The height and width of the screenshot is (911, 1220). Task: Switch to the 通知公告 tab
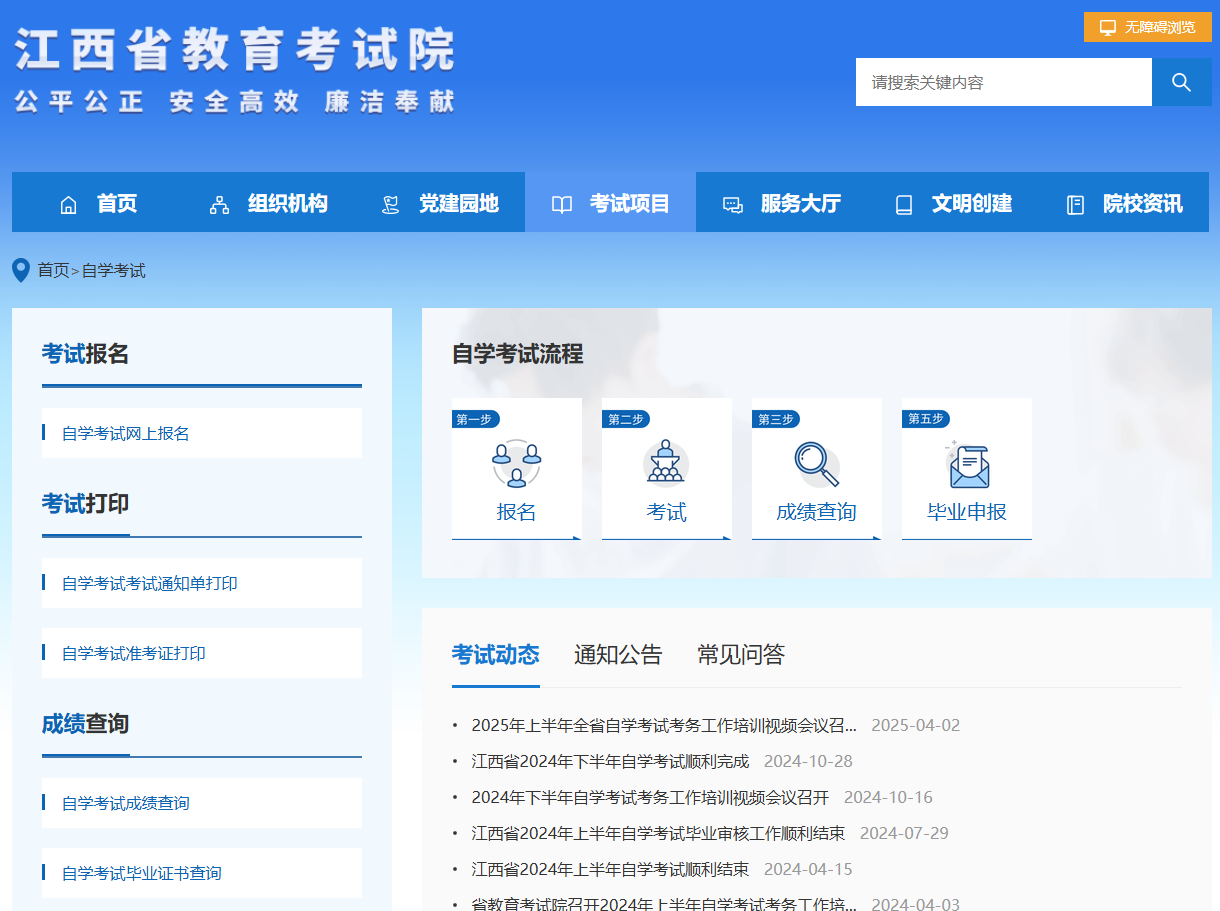tap(618, 655)
